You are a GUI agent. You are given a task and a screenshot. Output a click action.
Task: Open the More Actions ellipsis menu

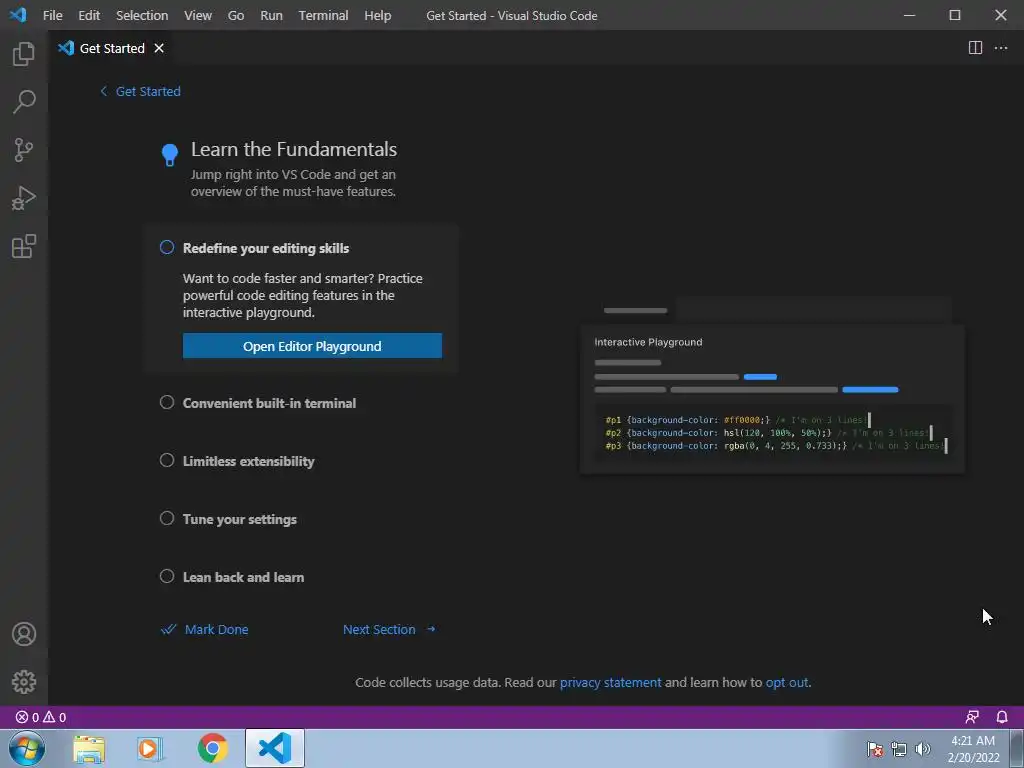[1000, 48]
